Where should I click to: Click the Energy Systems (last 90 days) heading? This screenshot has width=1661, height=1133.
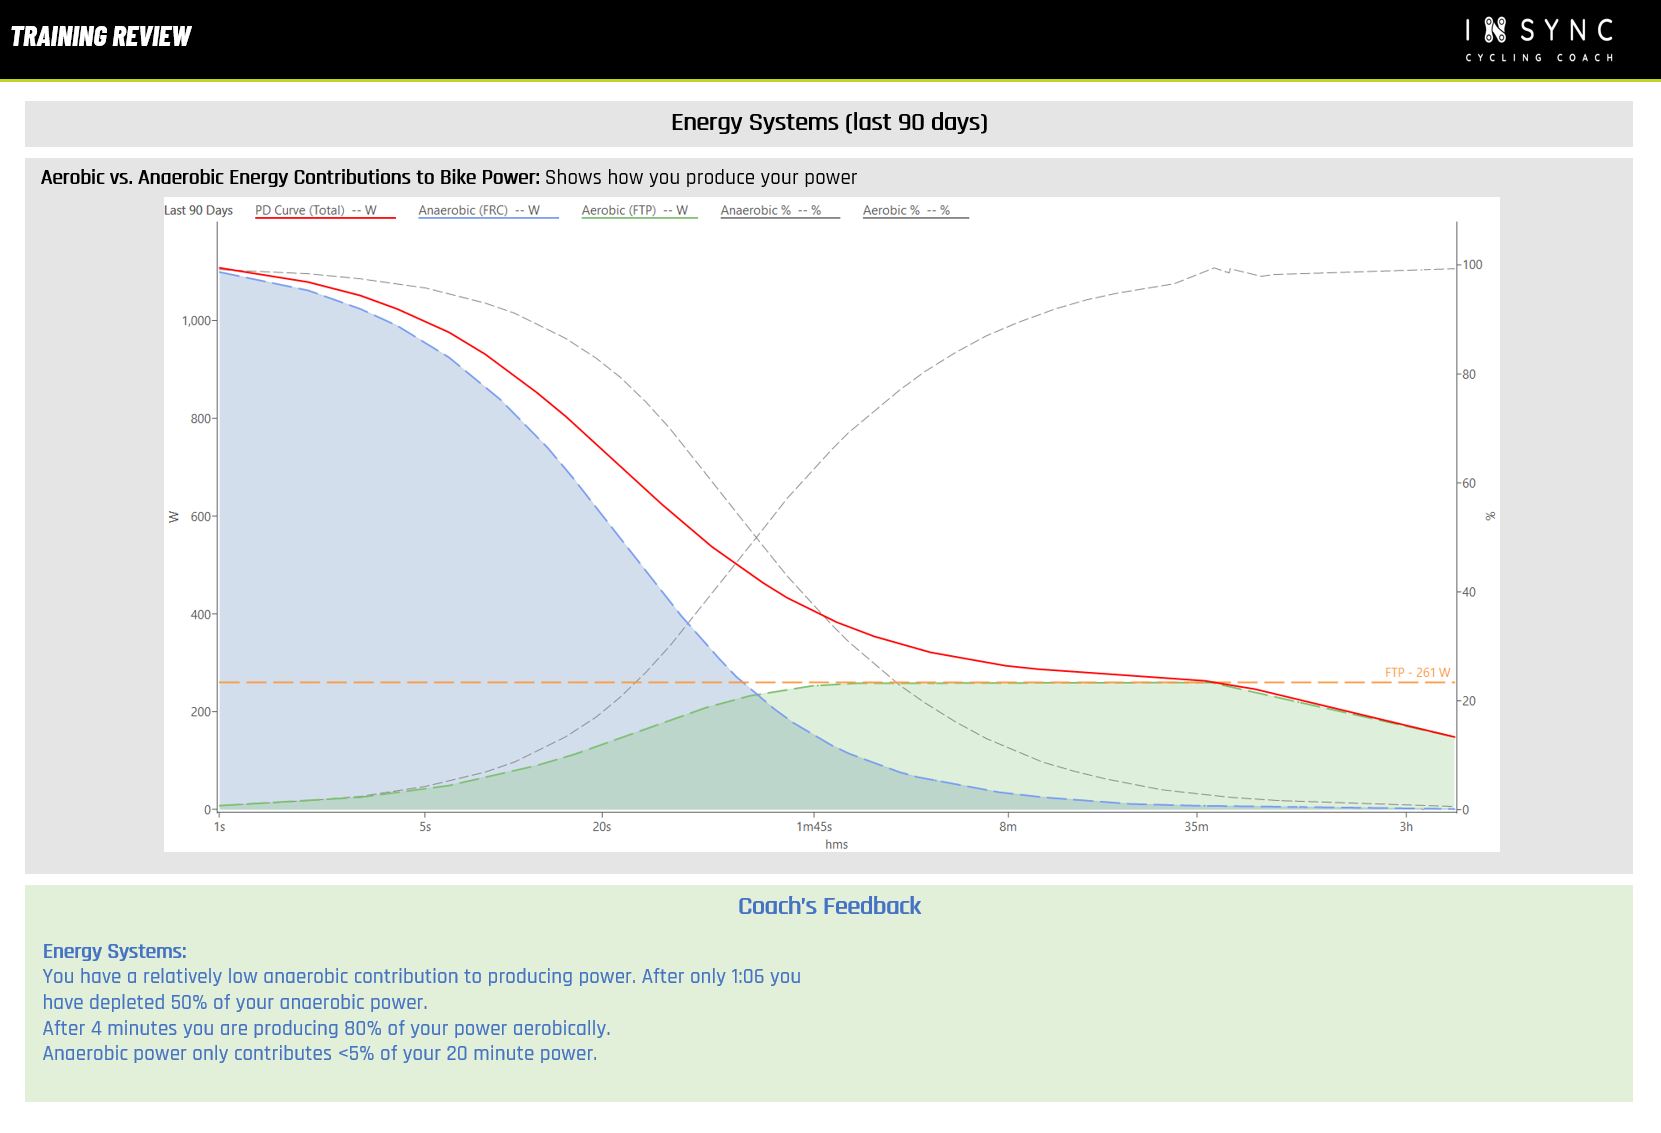(829, 122)
